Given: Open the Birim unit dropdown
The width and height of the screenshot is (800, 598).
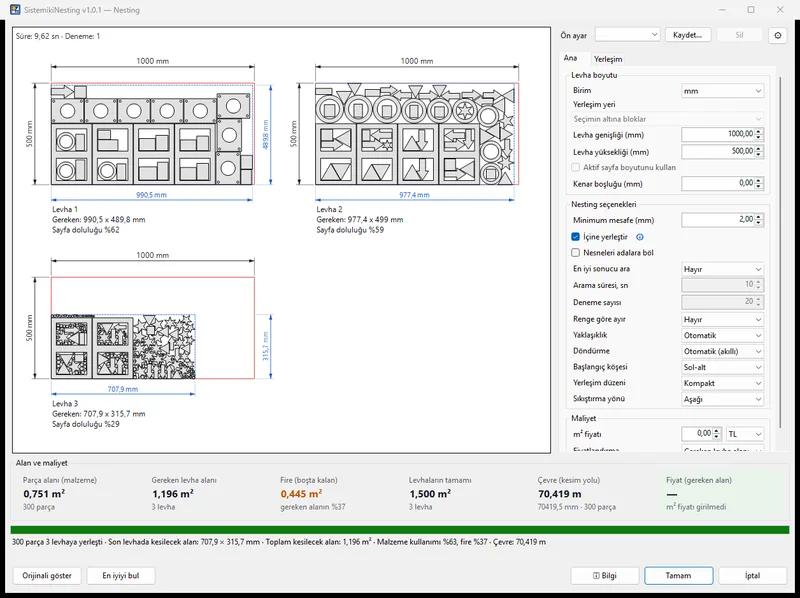Looking at the screenshot, I should coord(722,91).
